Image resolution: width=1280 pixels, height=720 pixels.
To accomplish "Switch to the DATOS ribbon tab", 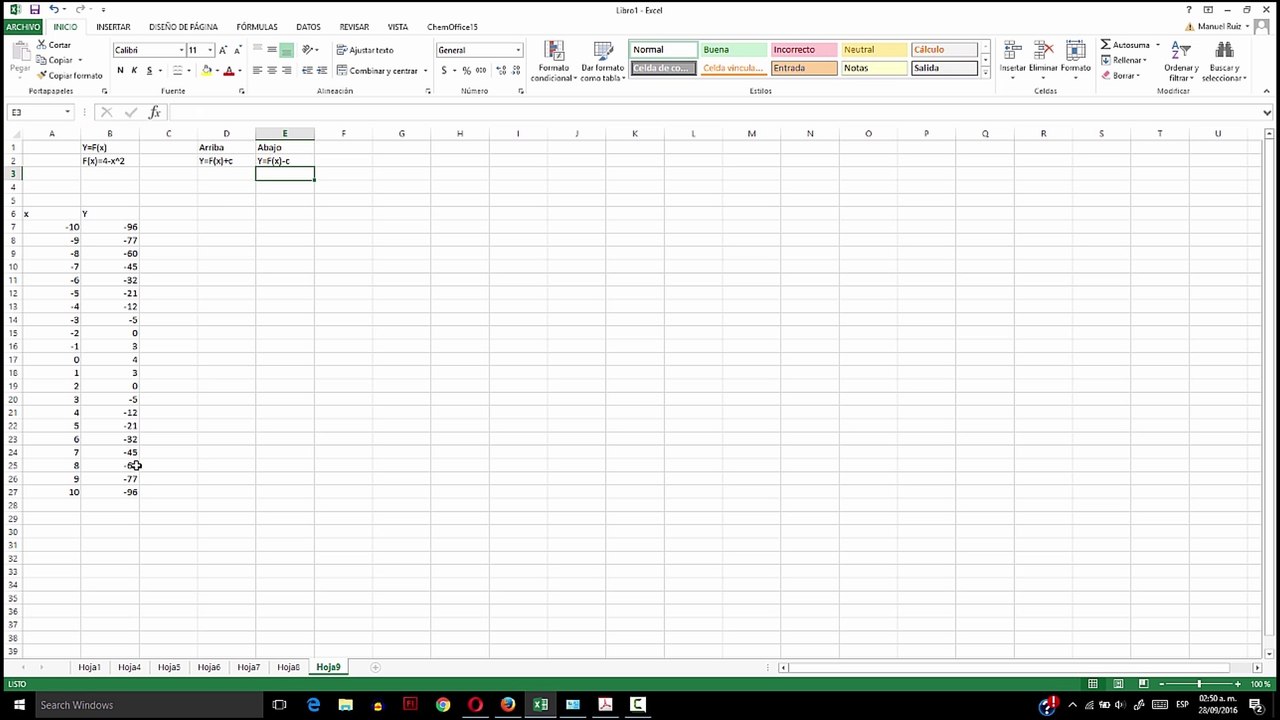I will pyautogui.click(x=308, y=27).
